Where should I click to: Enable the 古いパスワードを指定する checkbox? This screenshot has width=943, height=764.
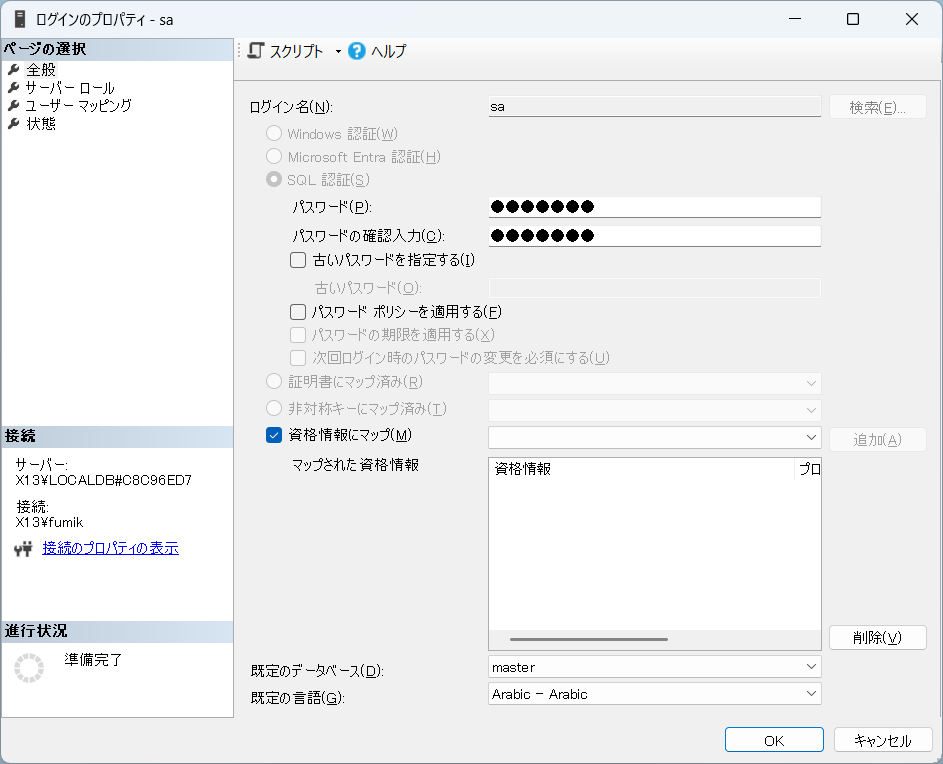pyautogui.click(x=297, y=260)
